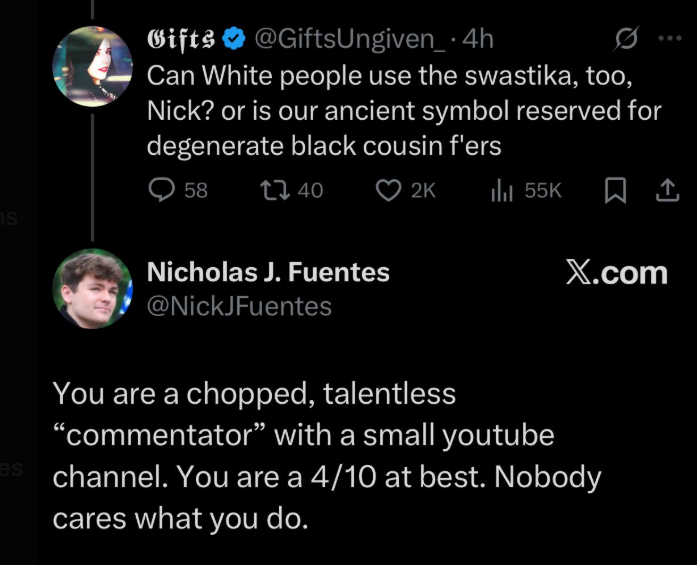Open the tweet text about the swastika

400,110
